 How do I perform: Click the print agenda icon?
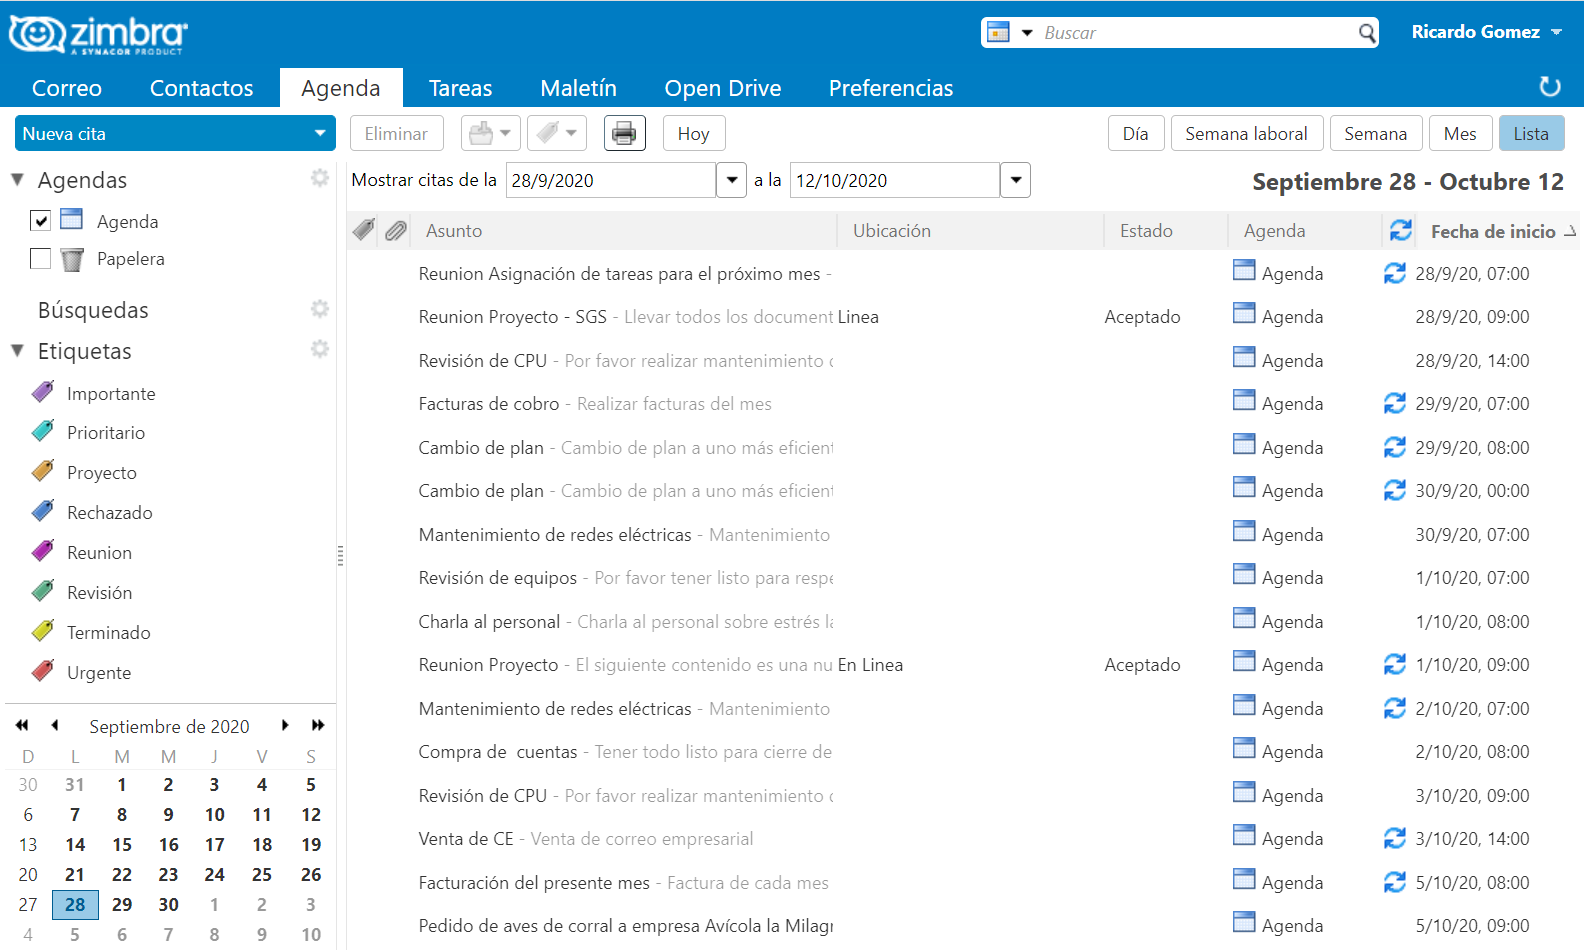pos(624,133)
